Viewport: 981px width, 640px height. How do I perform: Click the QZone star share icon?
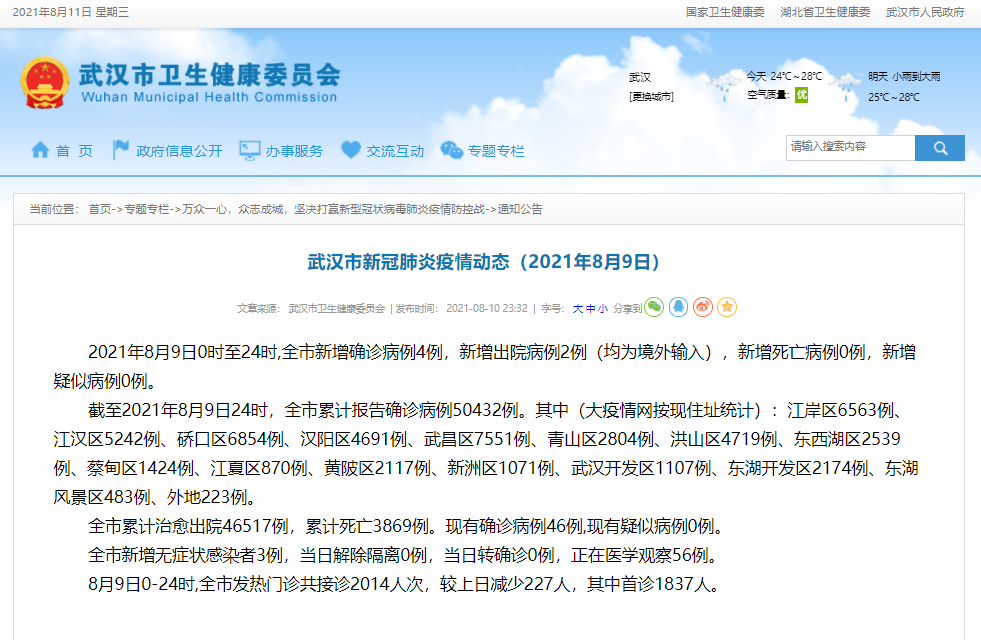click(727, 307)
